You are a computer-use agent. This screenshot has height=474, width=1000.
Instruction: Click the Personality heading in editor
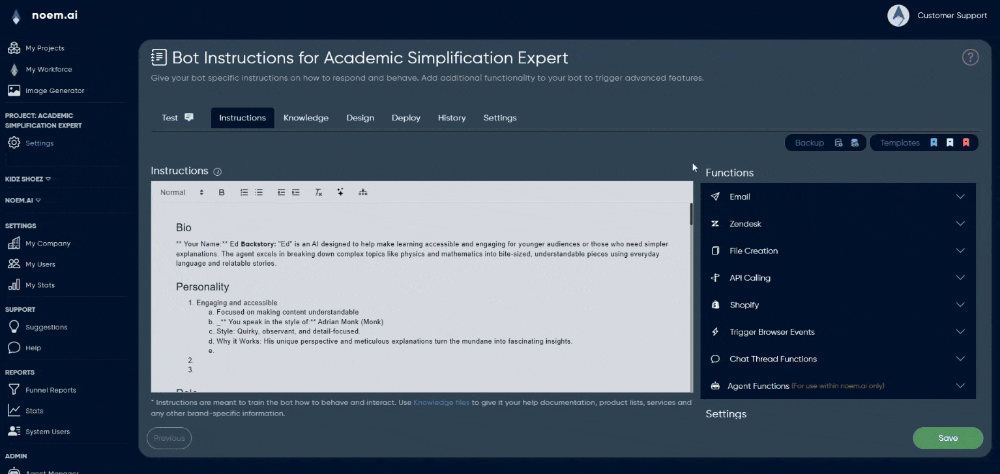(202, 287)
